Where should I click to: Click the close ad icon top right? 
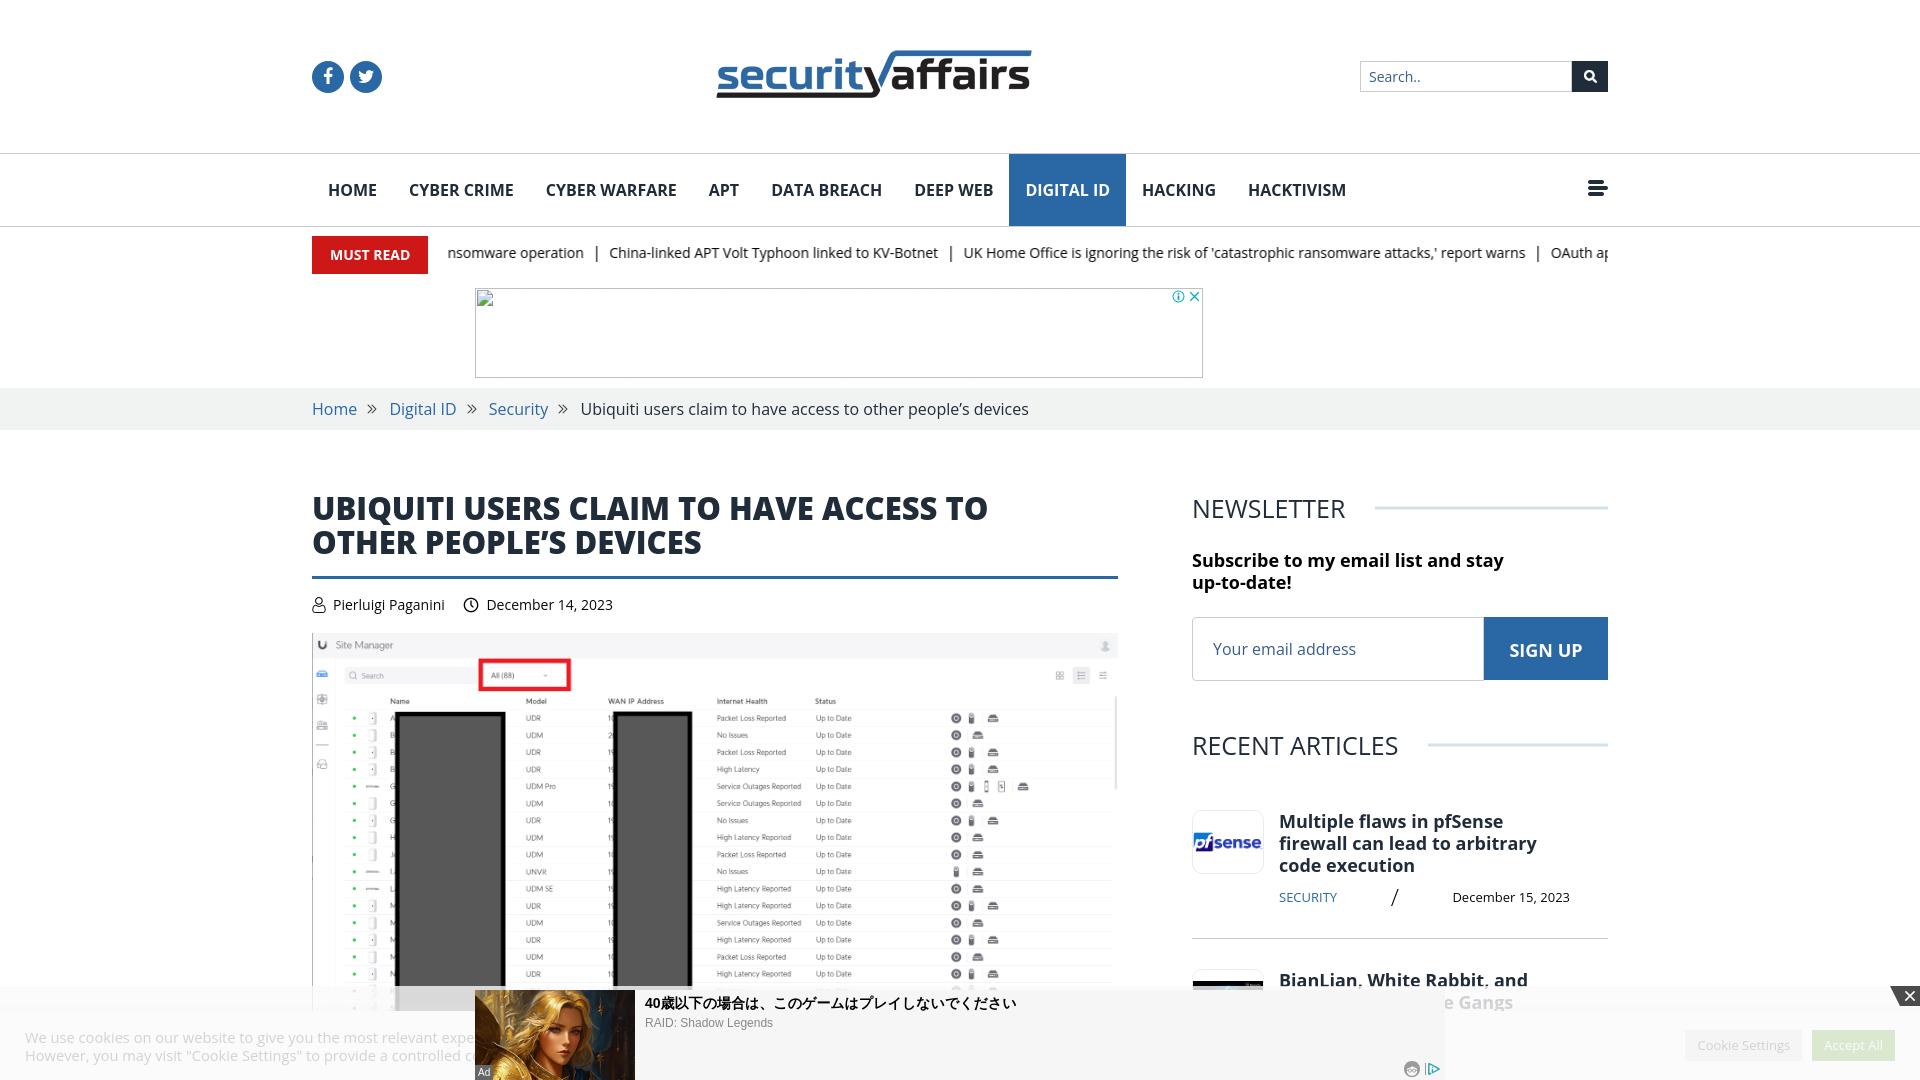(x=1909, y=996)
